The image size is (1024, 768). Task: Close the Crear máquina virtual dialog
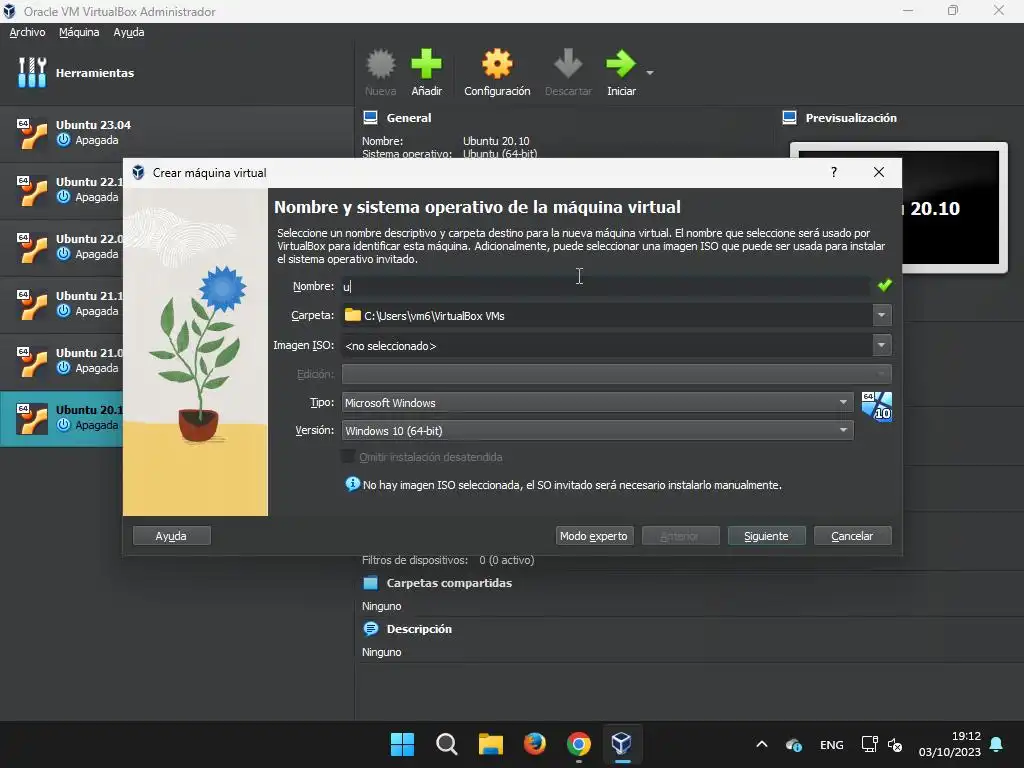(879, 172)
